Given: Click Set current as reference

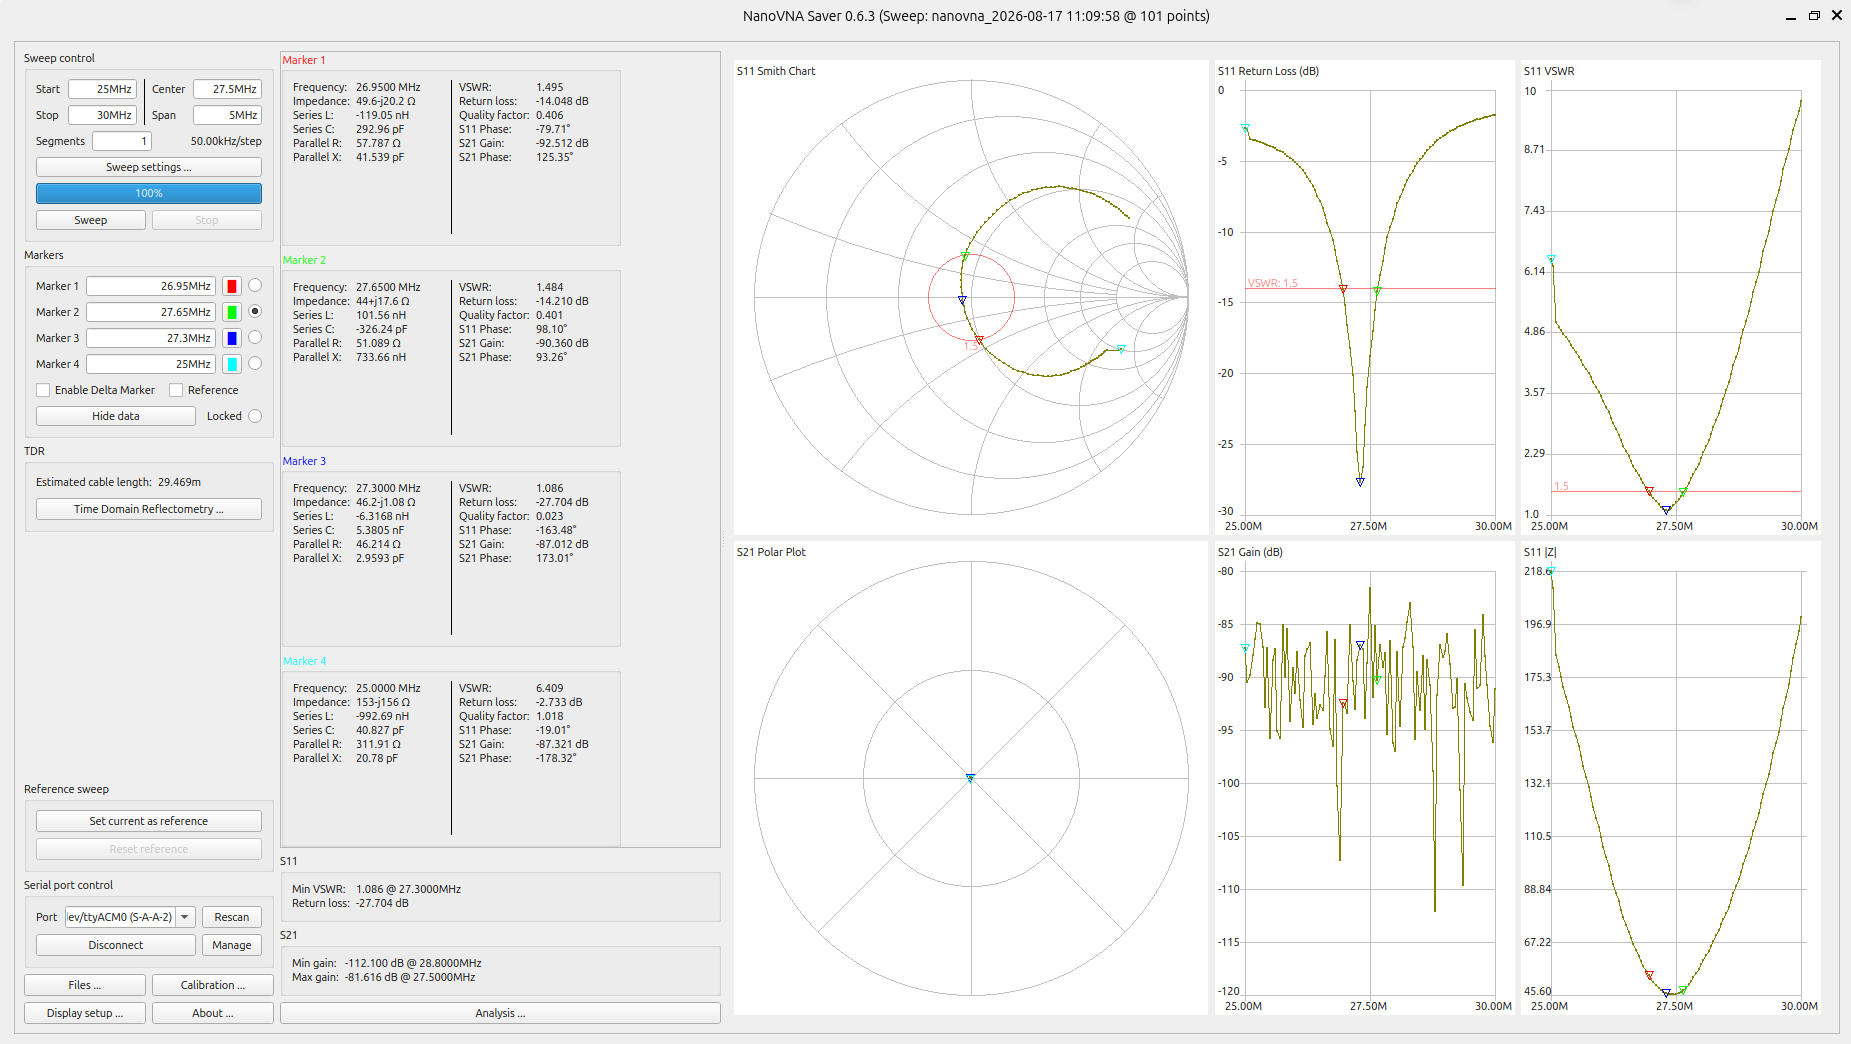Looking at the screenshot, I should pyautogui.click(x=149, y=821).
